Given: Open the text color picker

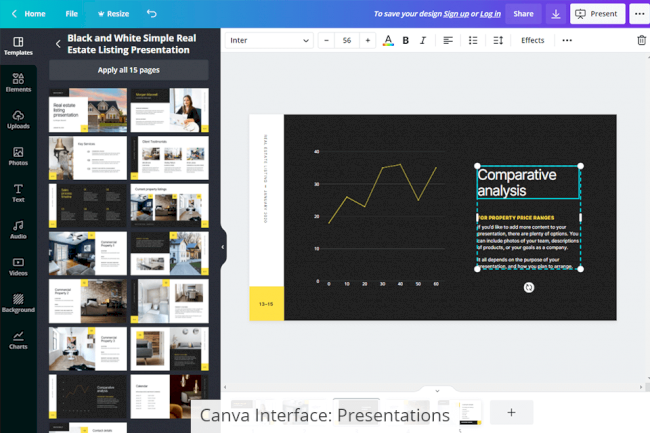Looking at the screenshot, I should (388, 40).
